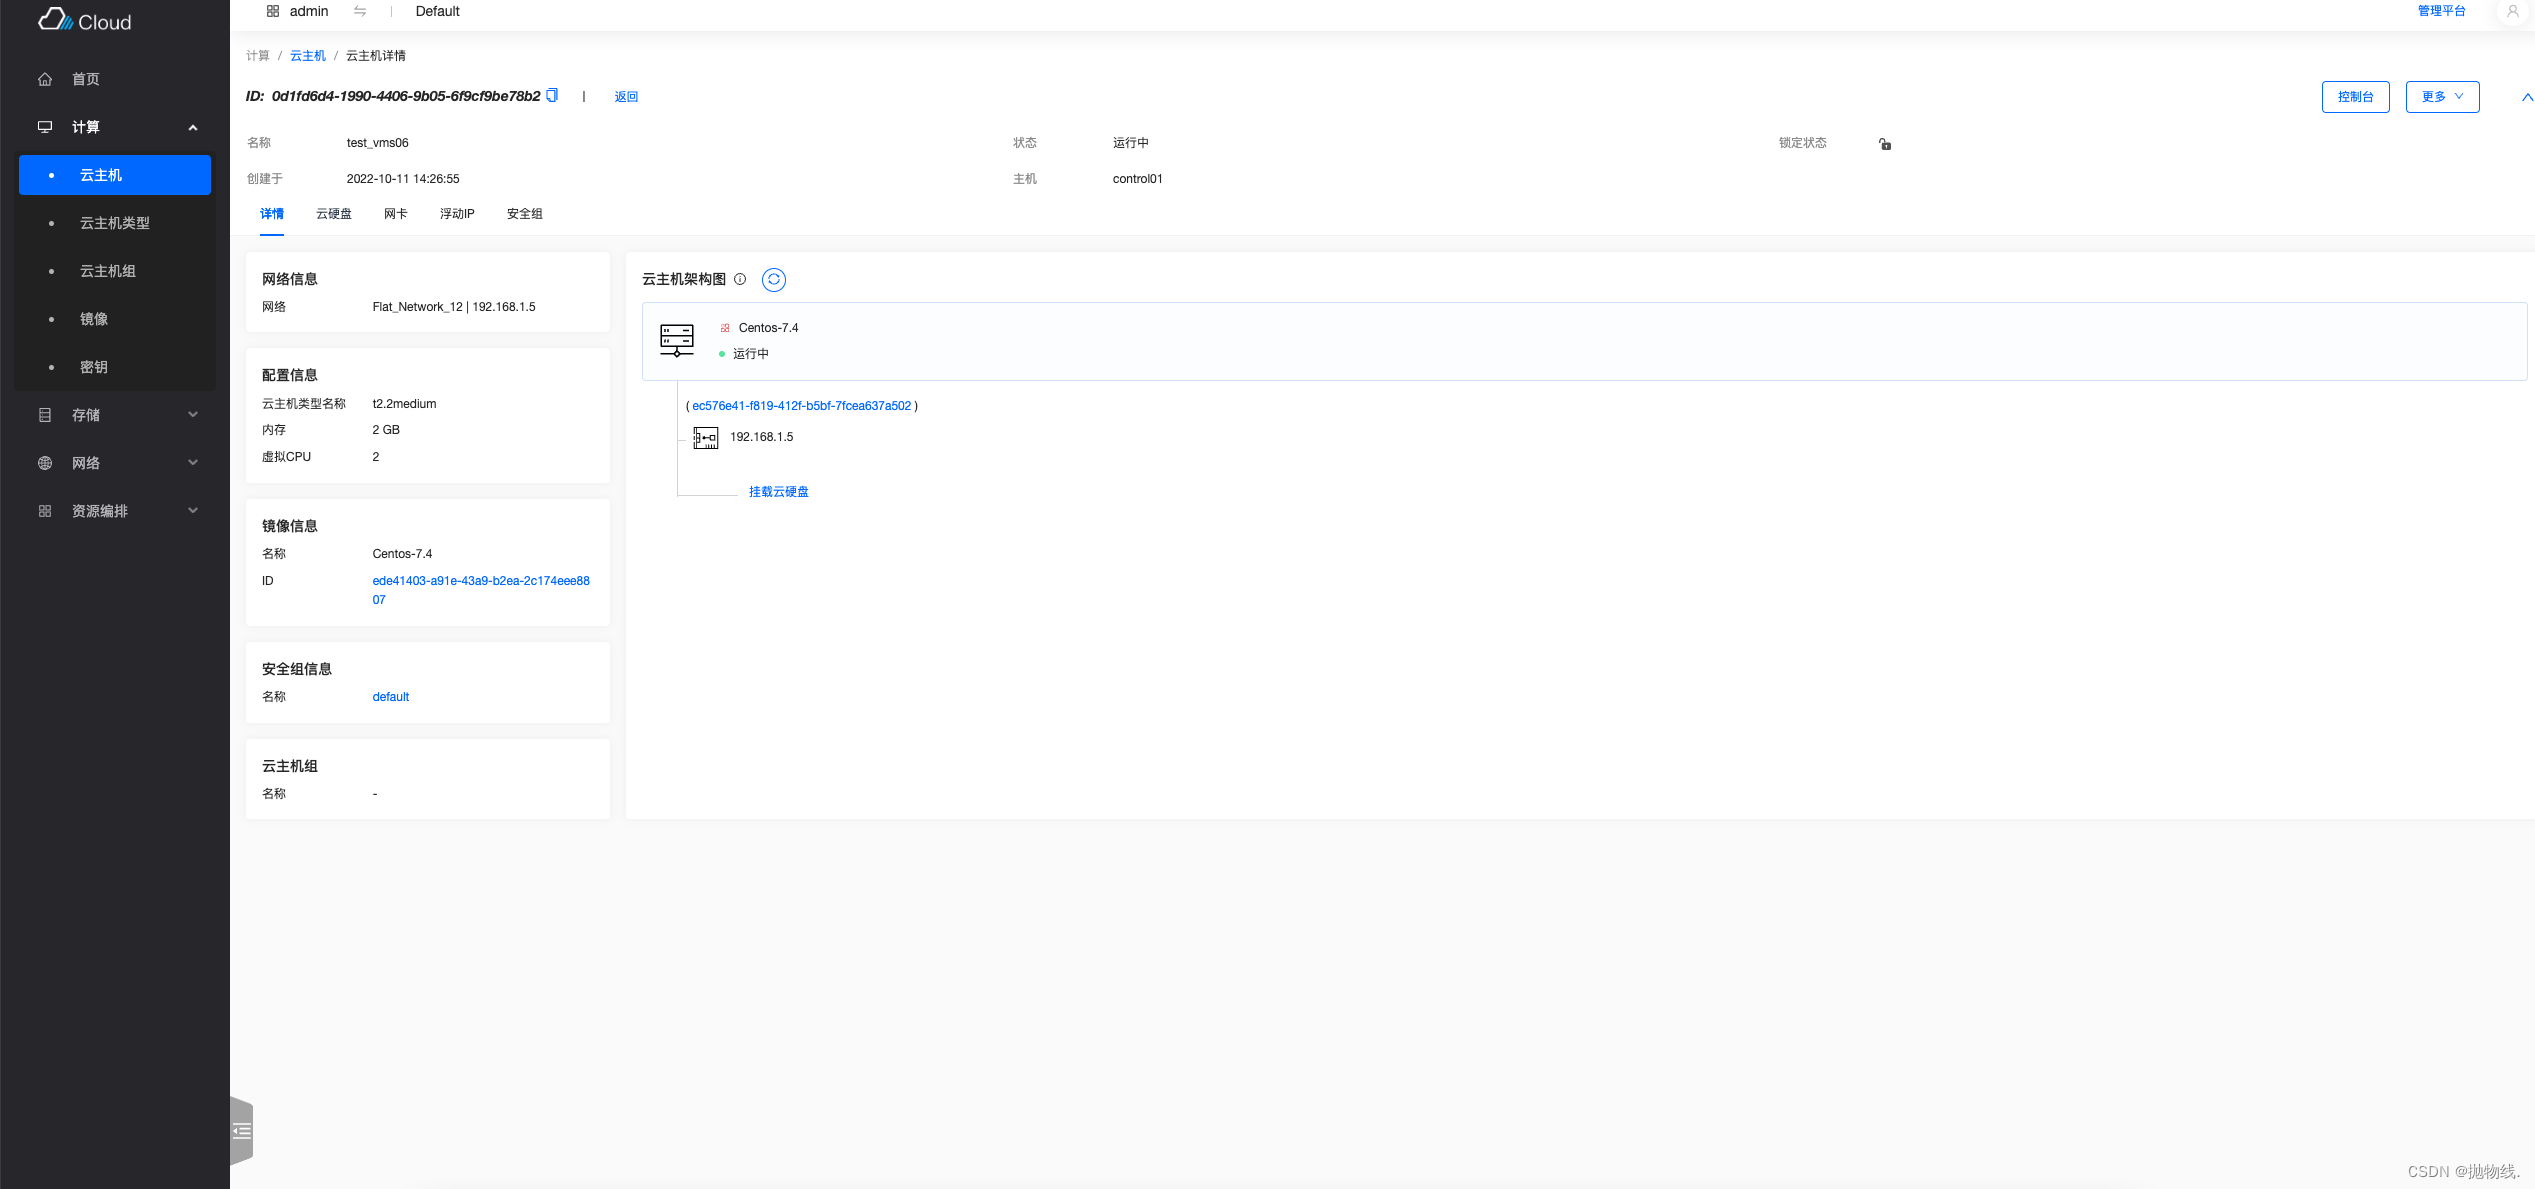
Task: Click the info icon next to 云主机架构图
Action: [x=740, y=280]
